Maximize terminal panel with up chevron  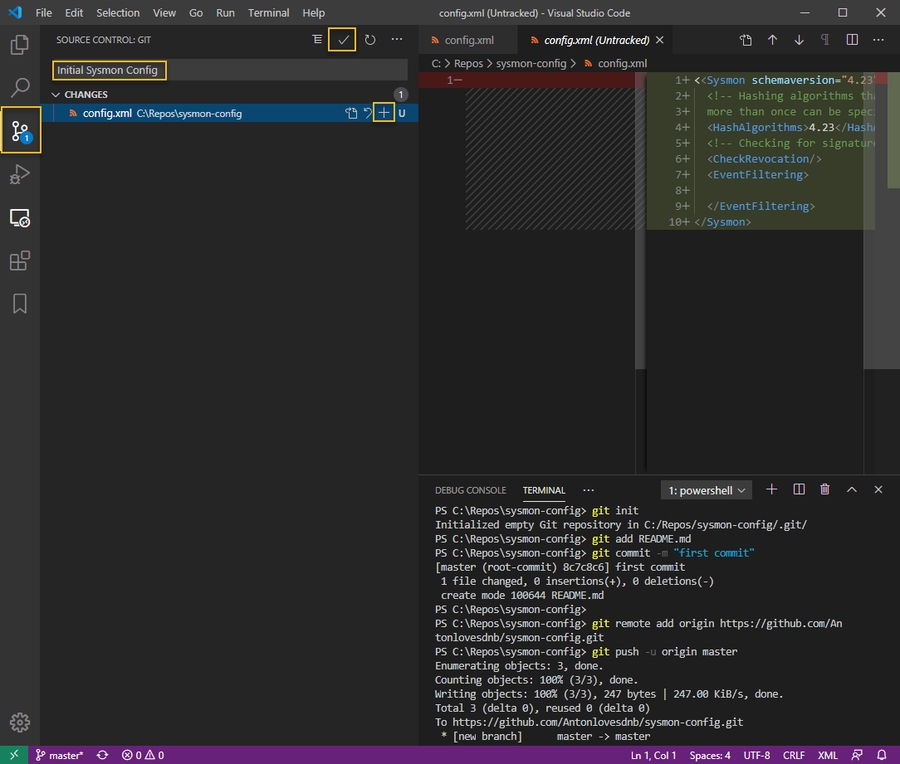pyautogui.click(x=852, y=490)
